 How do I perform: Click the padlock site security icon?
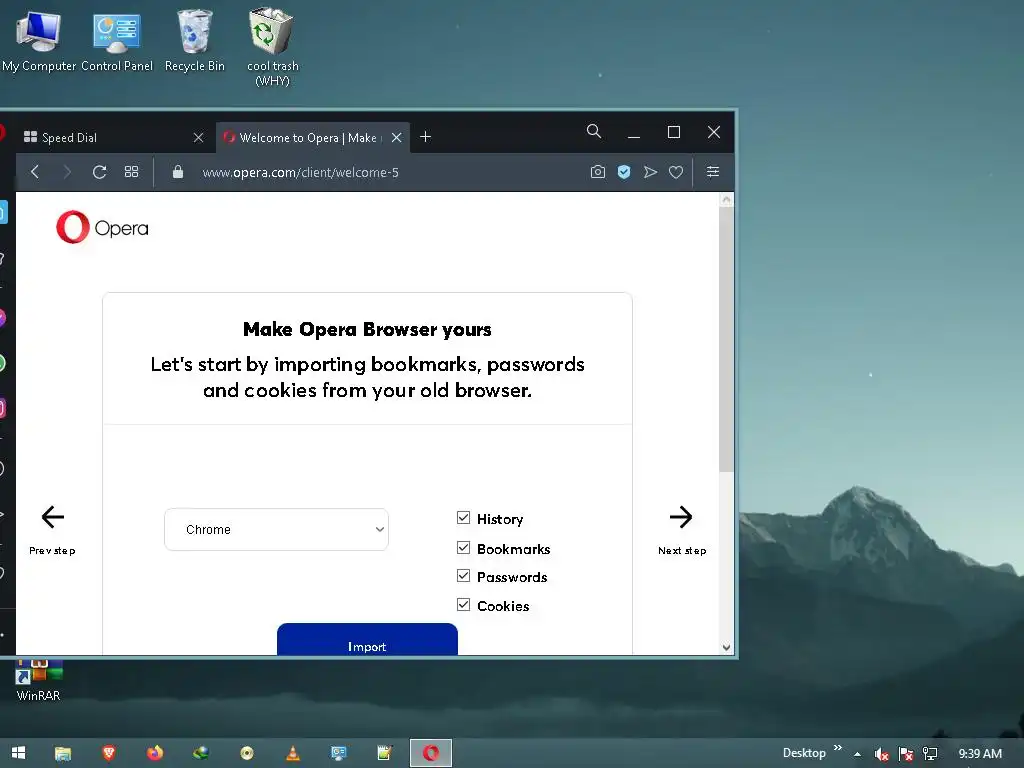(178, 172)
